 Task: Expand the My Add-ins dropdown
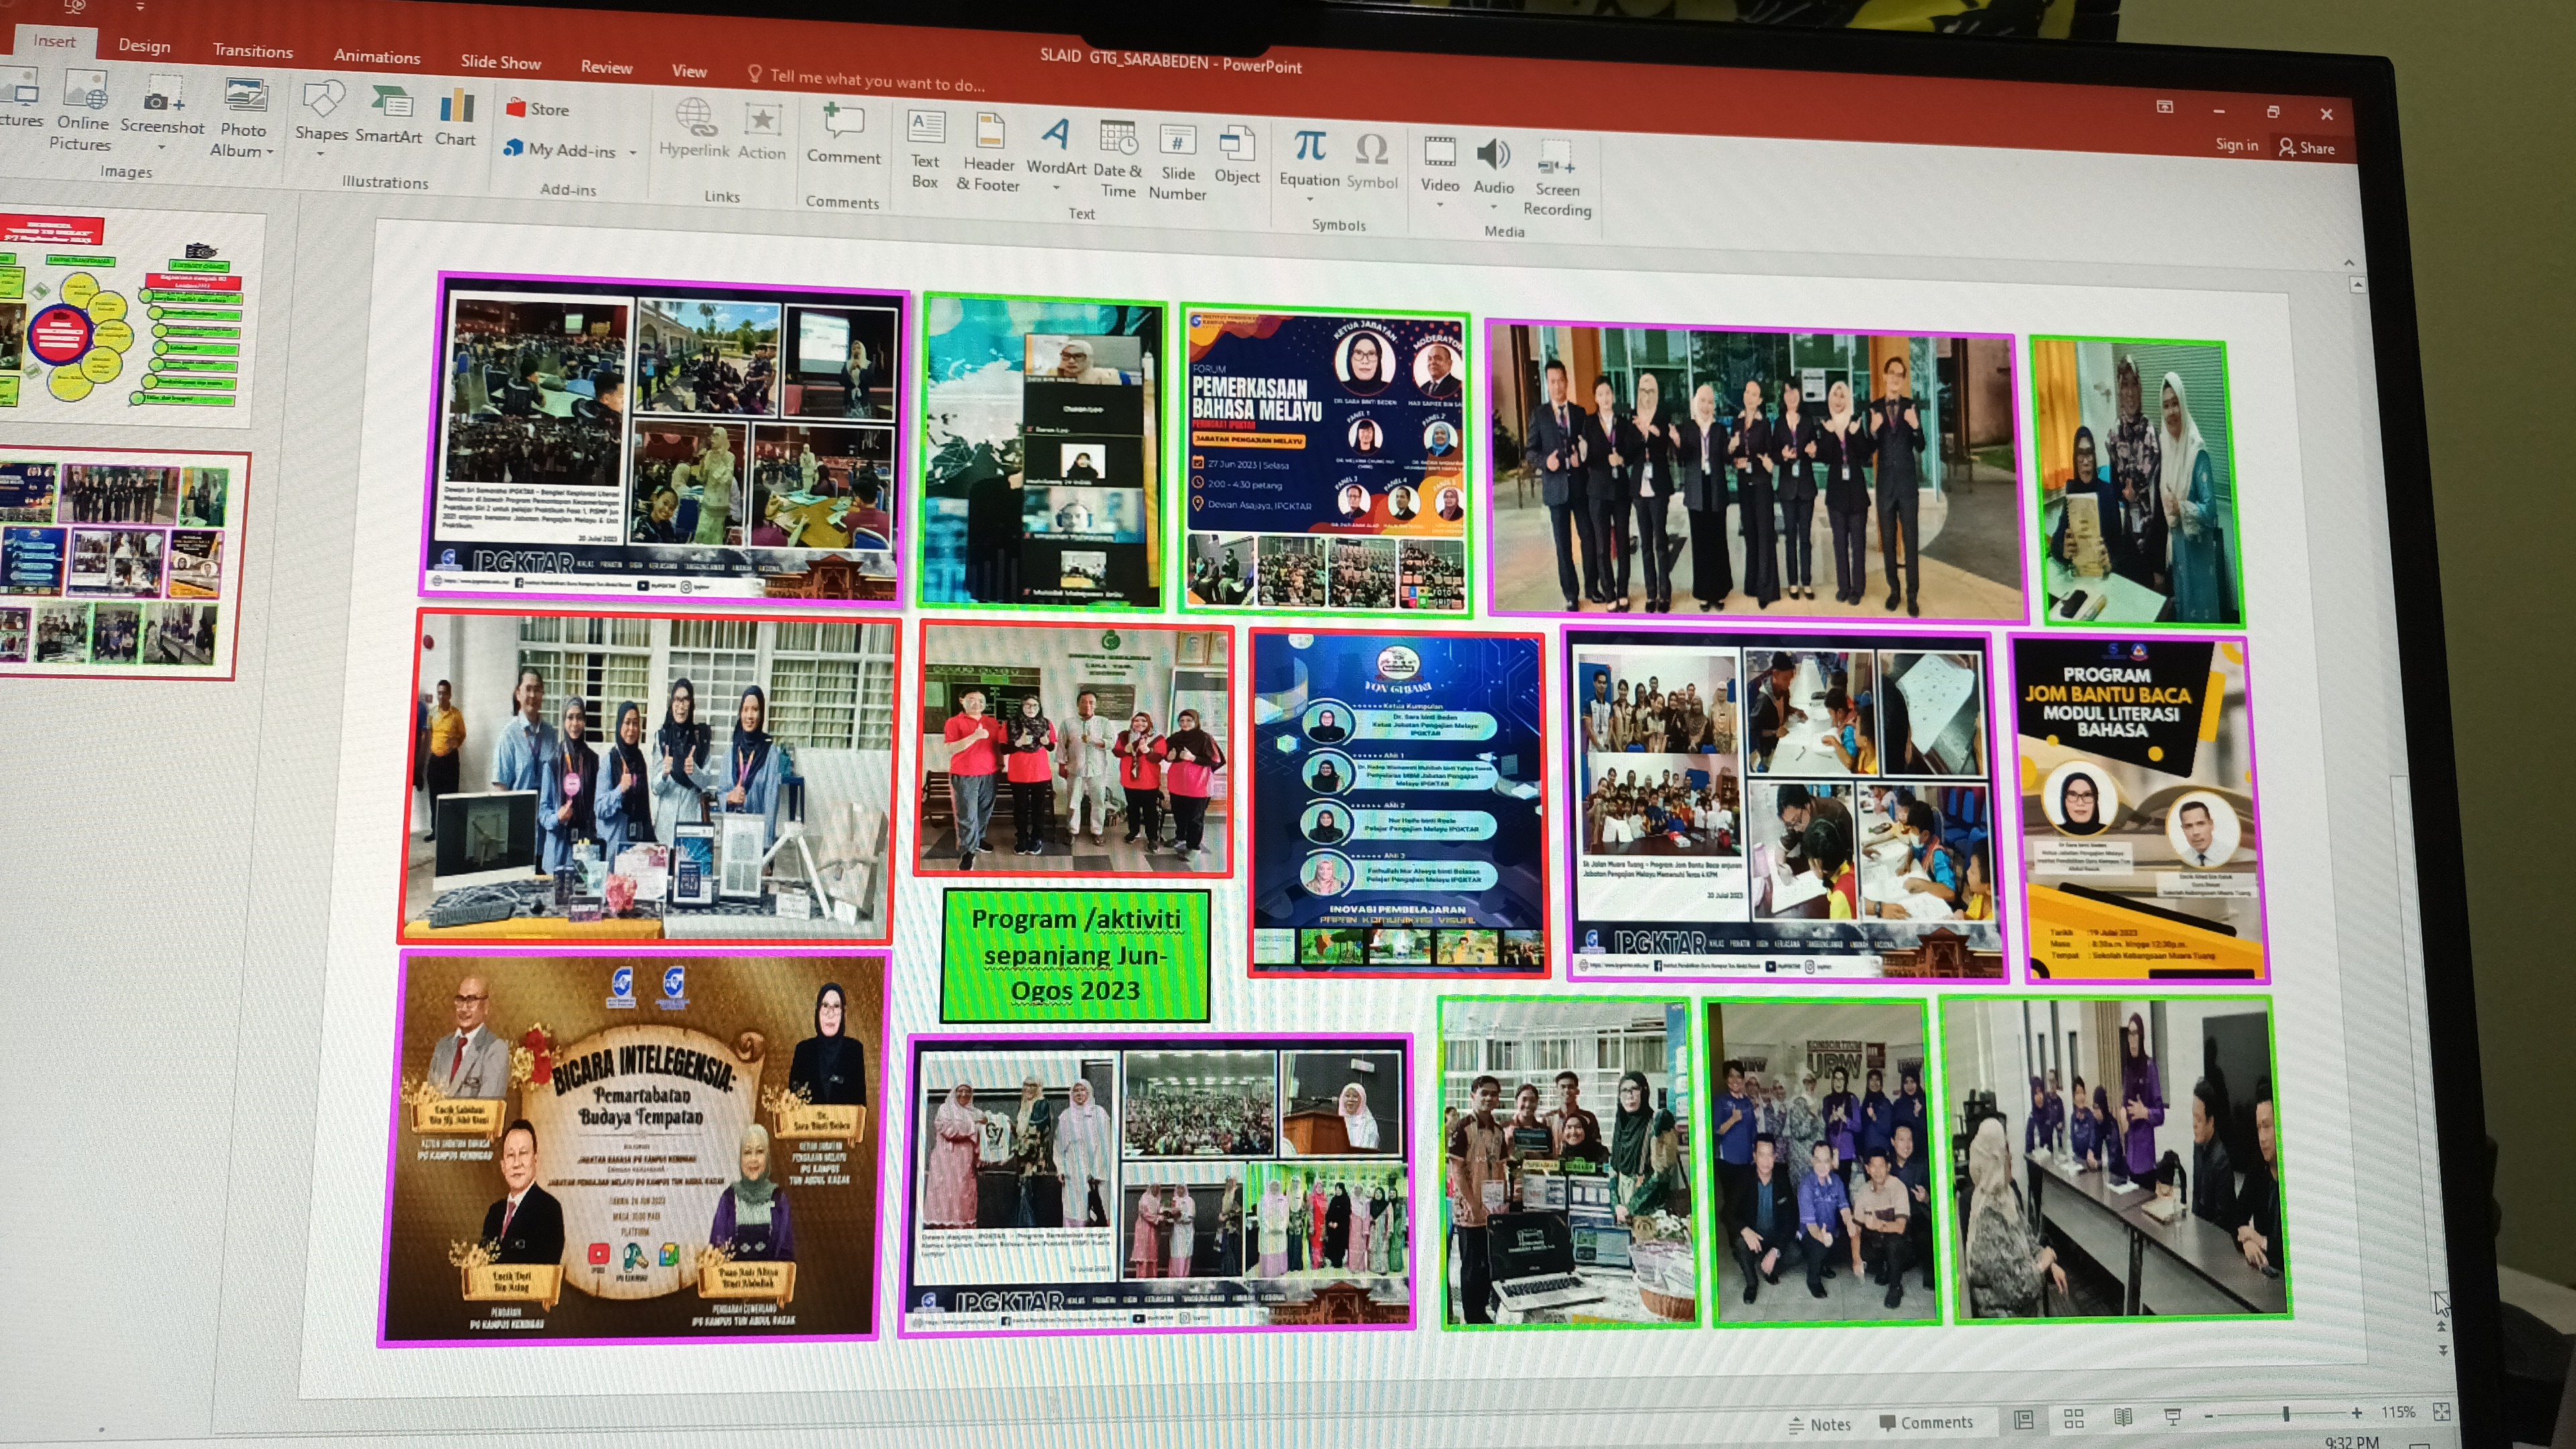click(633, 153)
